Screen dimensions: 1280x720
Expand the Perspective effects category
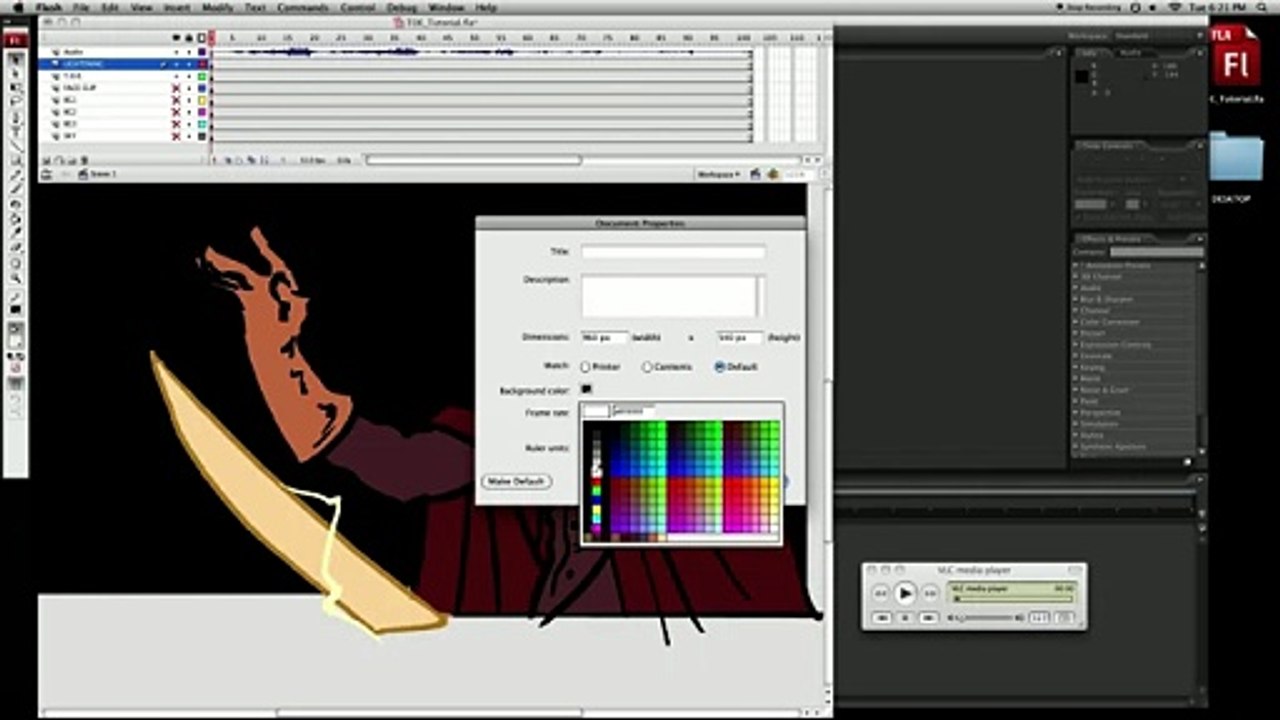(1076, 412)
